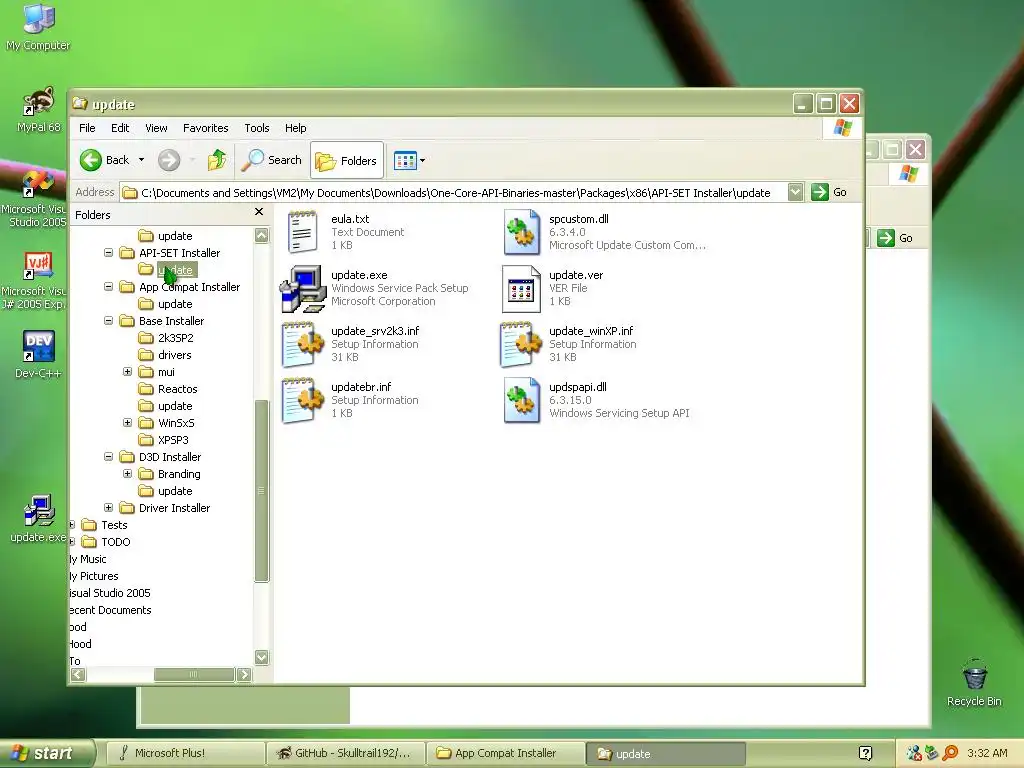Select the Reactos folder in tree
Screen dimensions: 1024x768
click(x=168, y=389)
